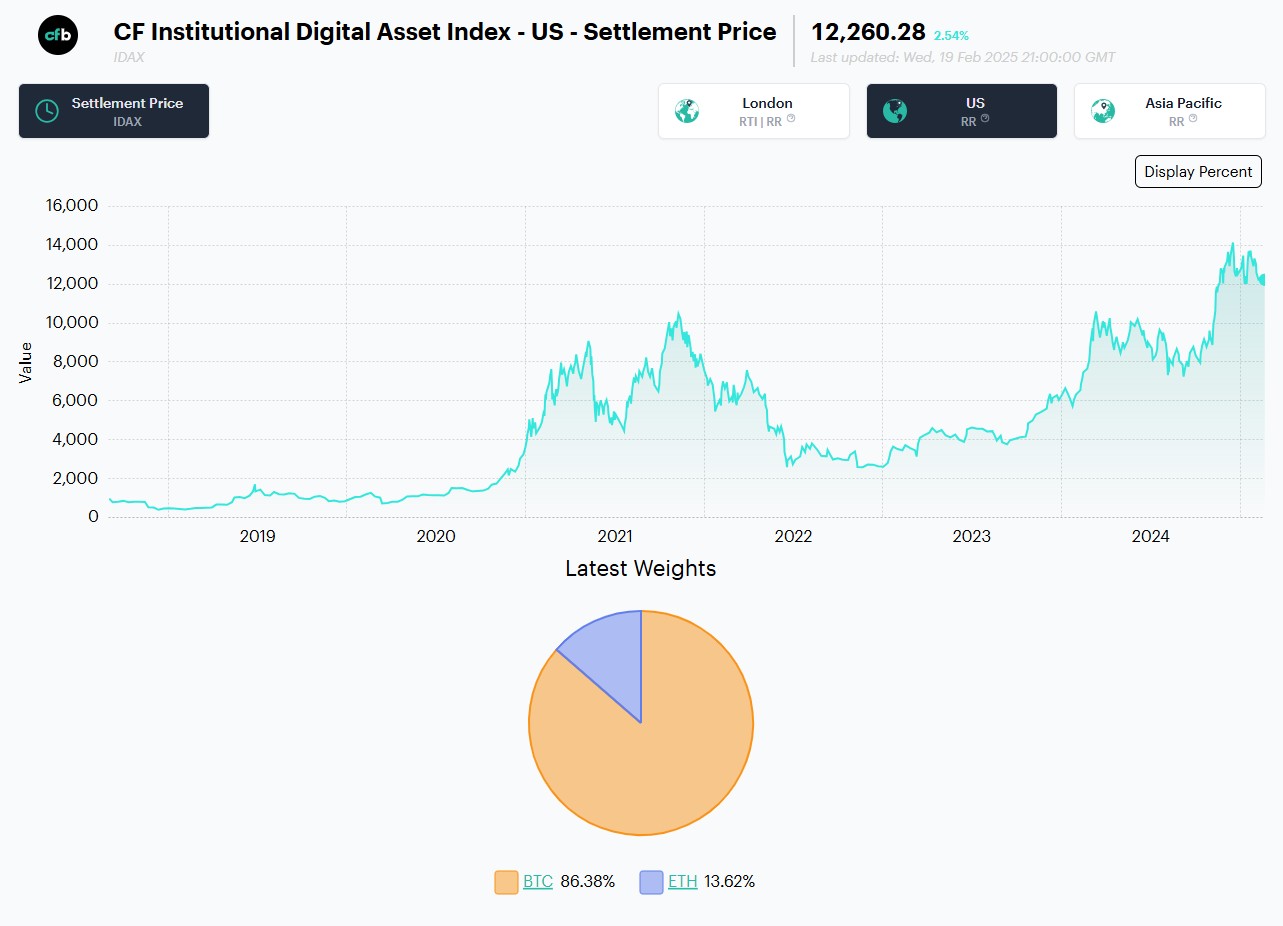Viewport: 1283px width, 926px height.
Task: Toggle BTC legend swatch visibility
Action: (507, 882)
